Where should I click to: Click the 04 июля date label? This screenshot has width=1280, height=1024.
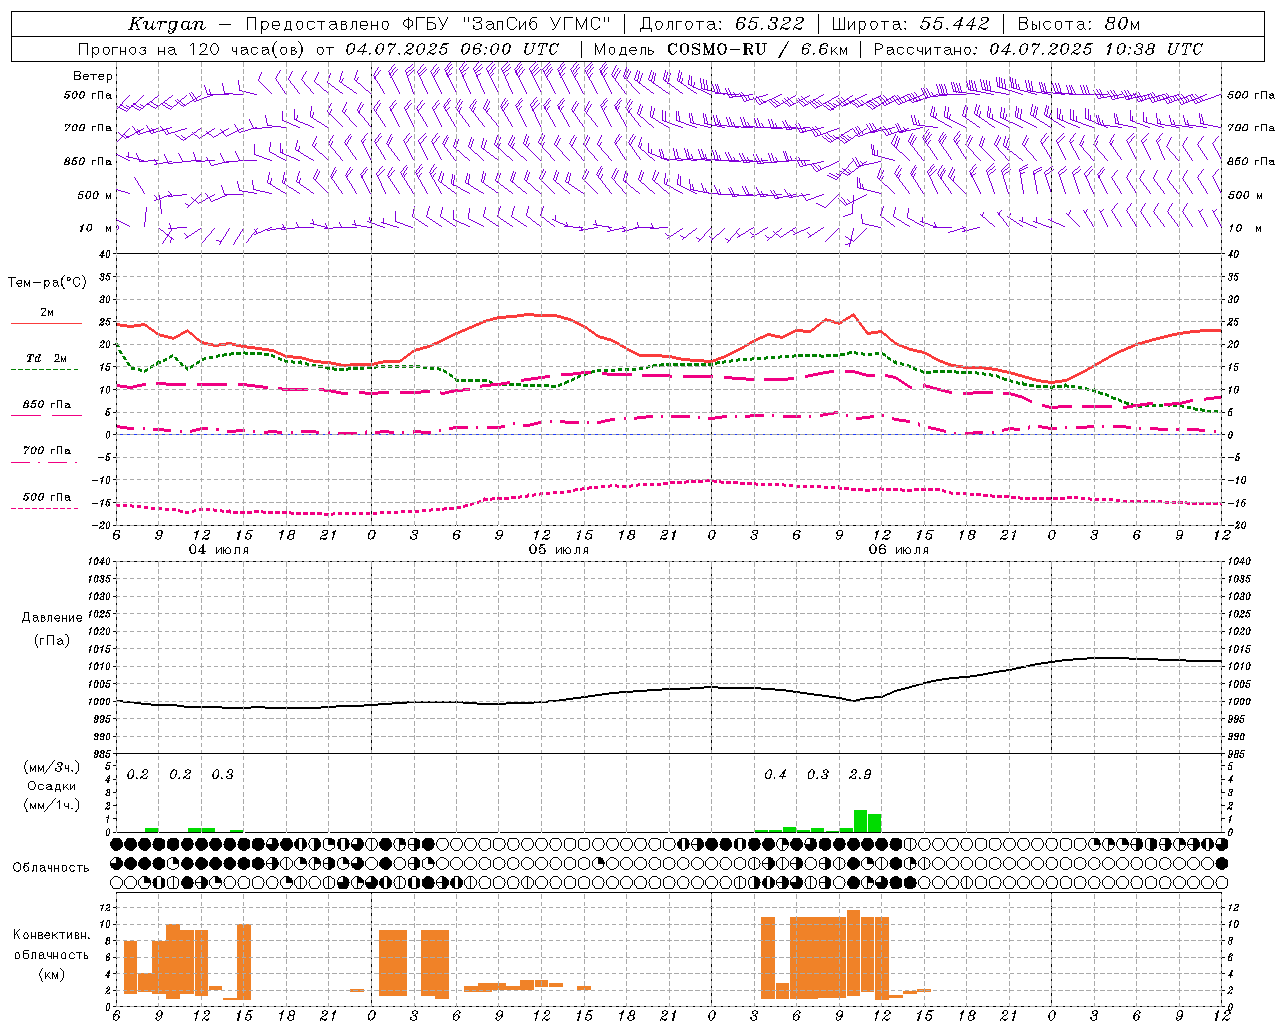[x=219, y=550]
